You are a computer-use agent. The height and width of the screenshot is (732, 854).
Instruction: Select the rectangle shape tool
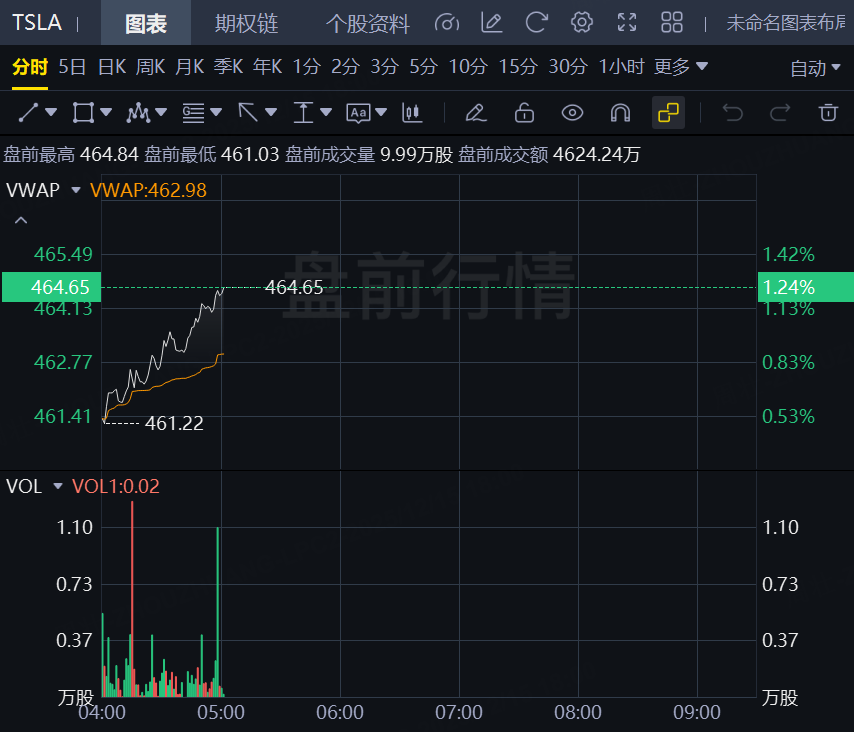point(83,113)
